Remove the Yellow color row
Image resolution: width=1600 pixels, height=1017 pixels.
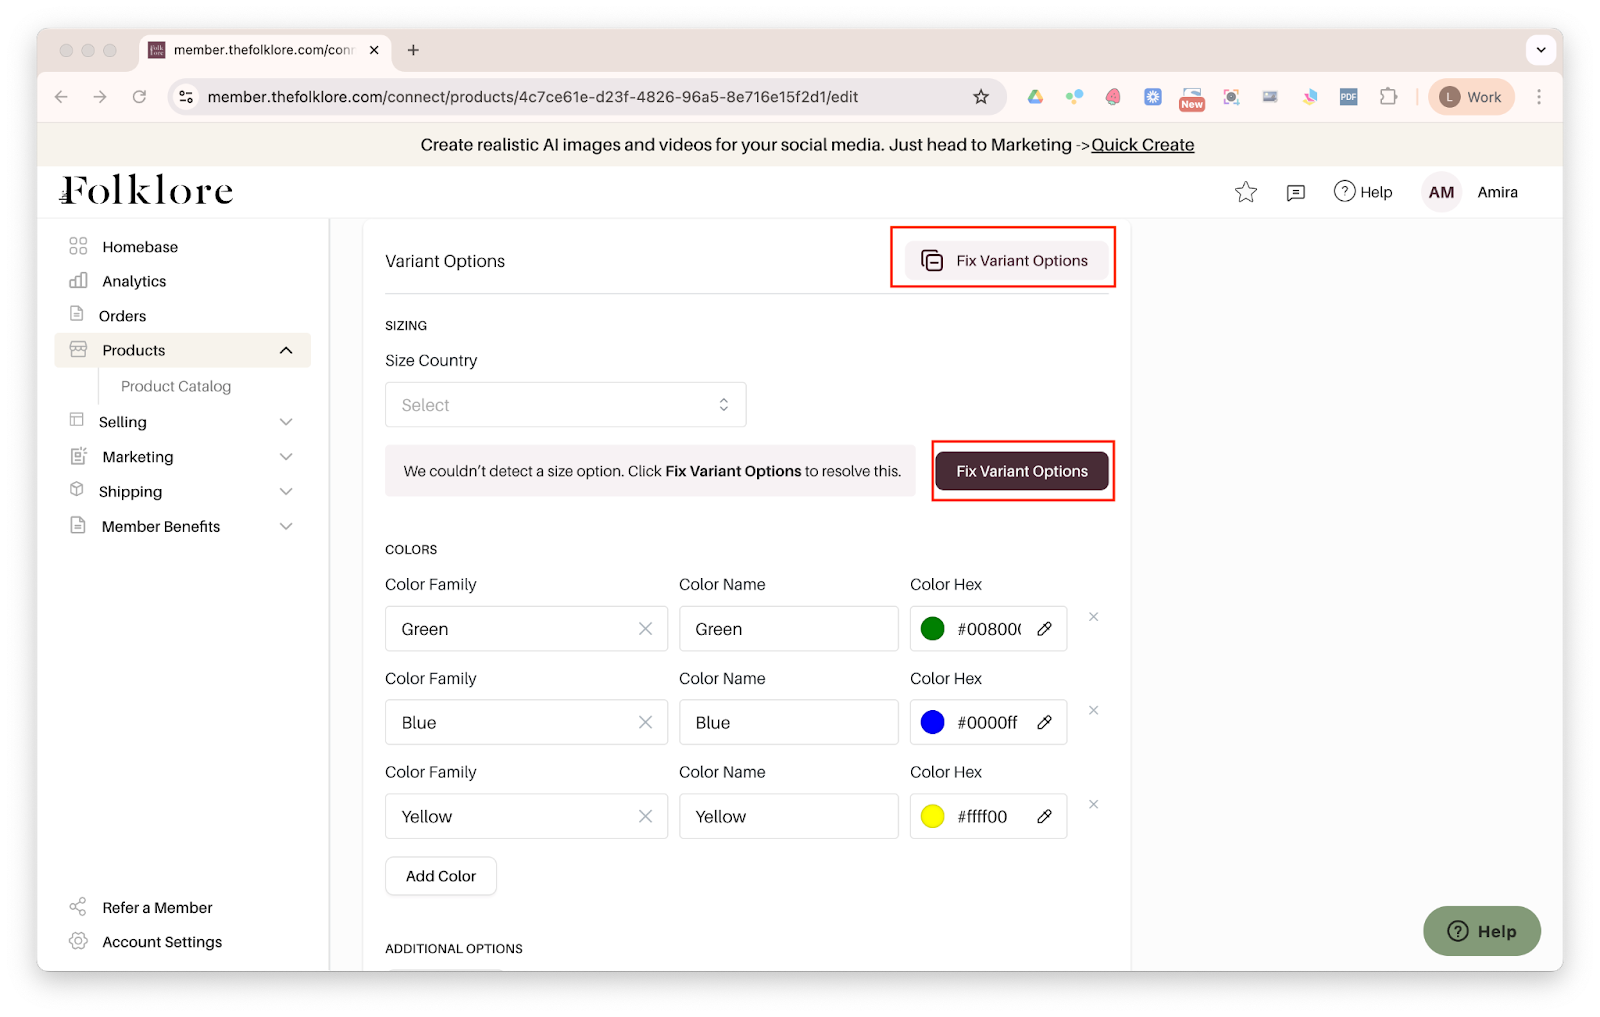pyautogui.click(x=1093, y=805)
